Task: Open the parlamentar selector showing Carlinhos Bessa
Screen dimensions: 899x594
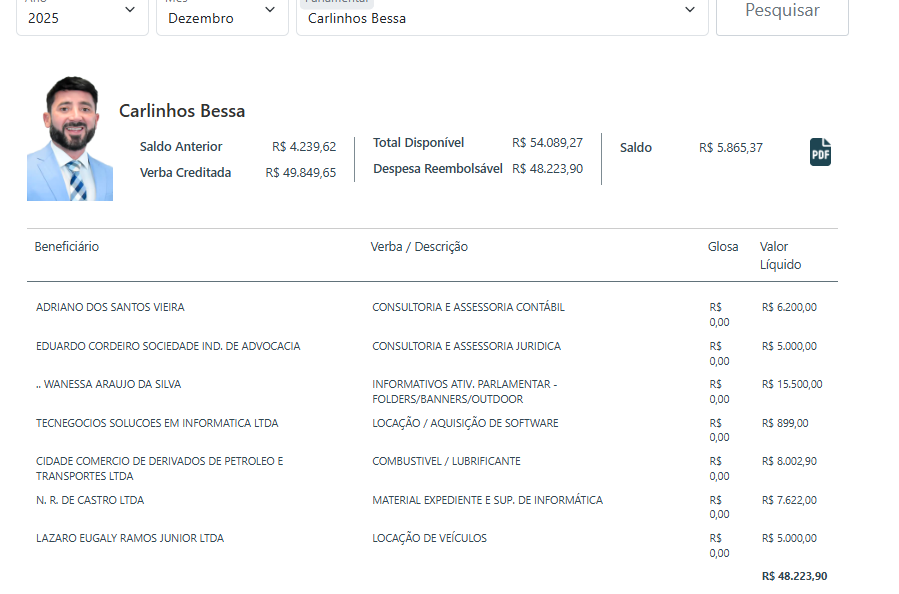Action: click(501, 15)
